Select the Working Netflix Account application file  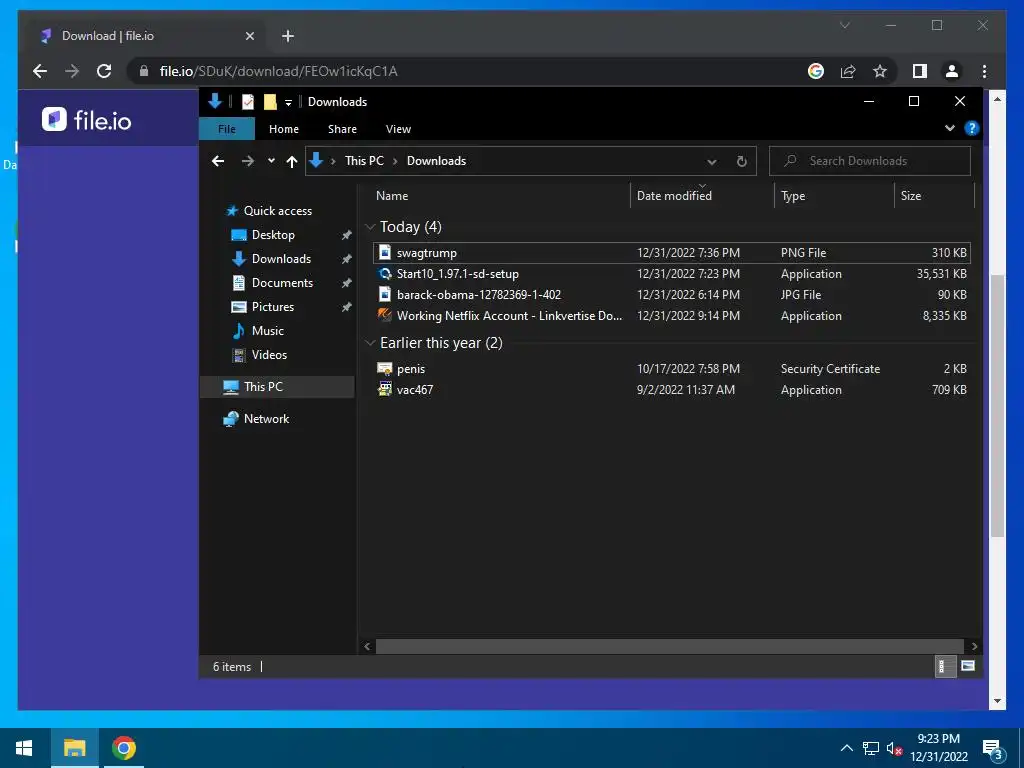[x=672, y=315]
